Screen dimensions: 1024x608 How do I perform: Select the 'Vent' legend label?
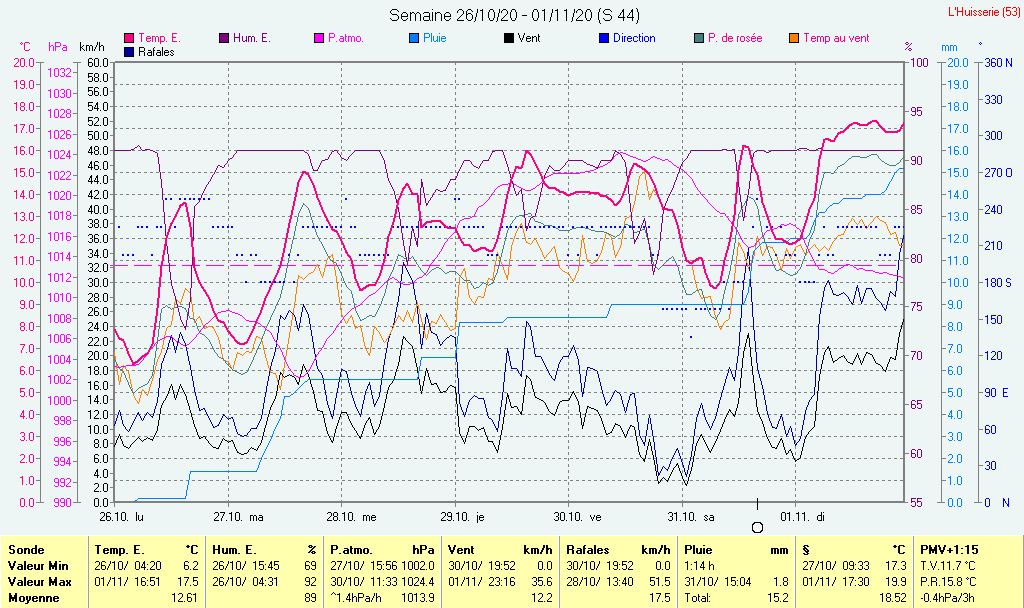[529, 39]
